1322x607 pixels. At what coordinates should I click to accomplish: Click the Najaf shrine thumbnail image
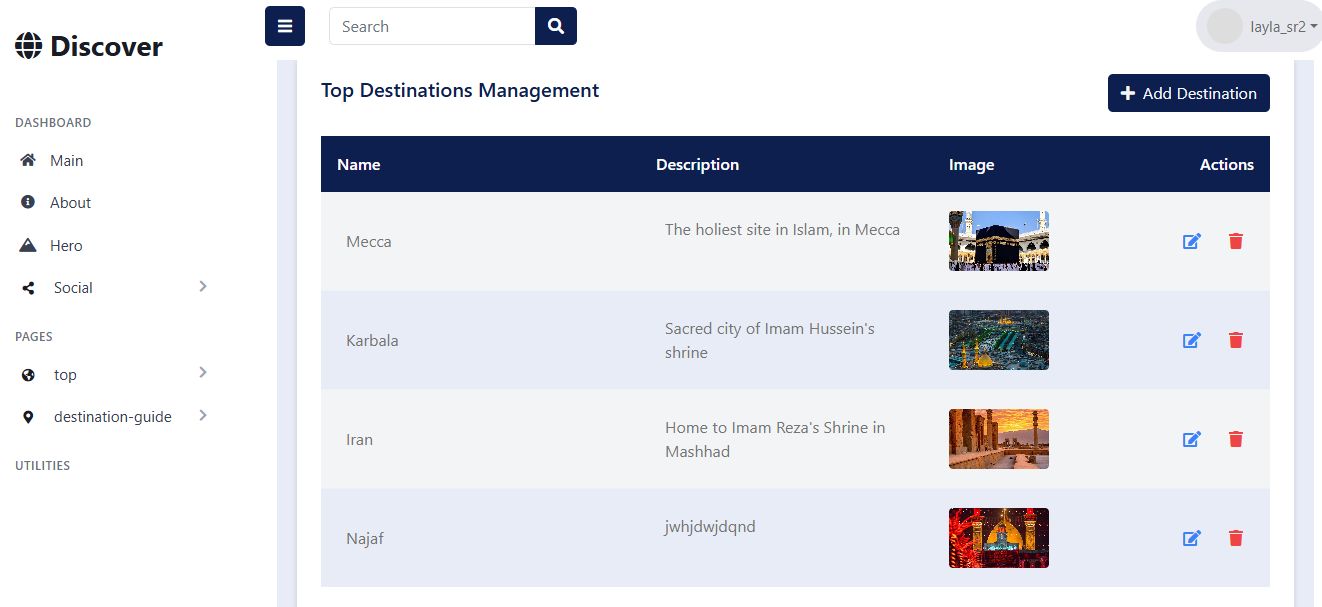(998, 538)
